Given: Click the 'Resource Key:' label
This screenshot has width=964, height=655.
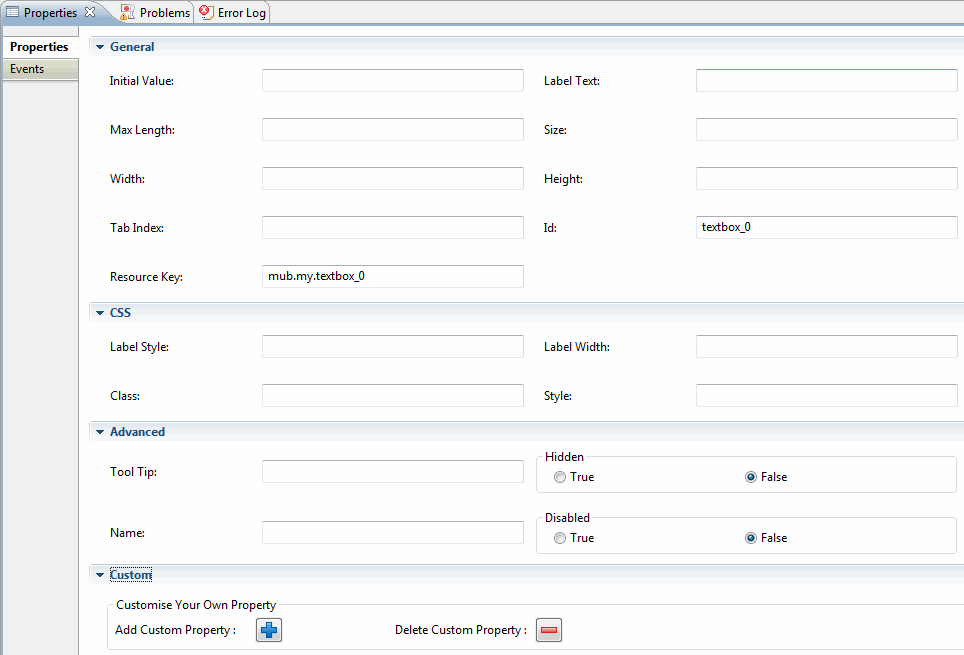Looking at the screenshot, I should click(146, 277).
